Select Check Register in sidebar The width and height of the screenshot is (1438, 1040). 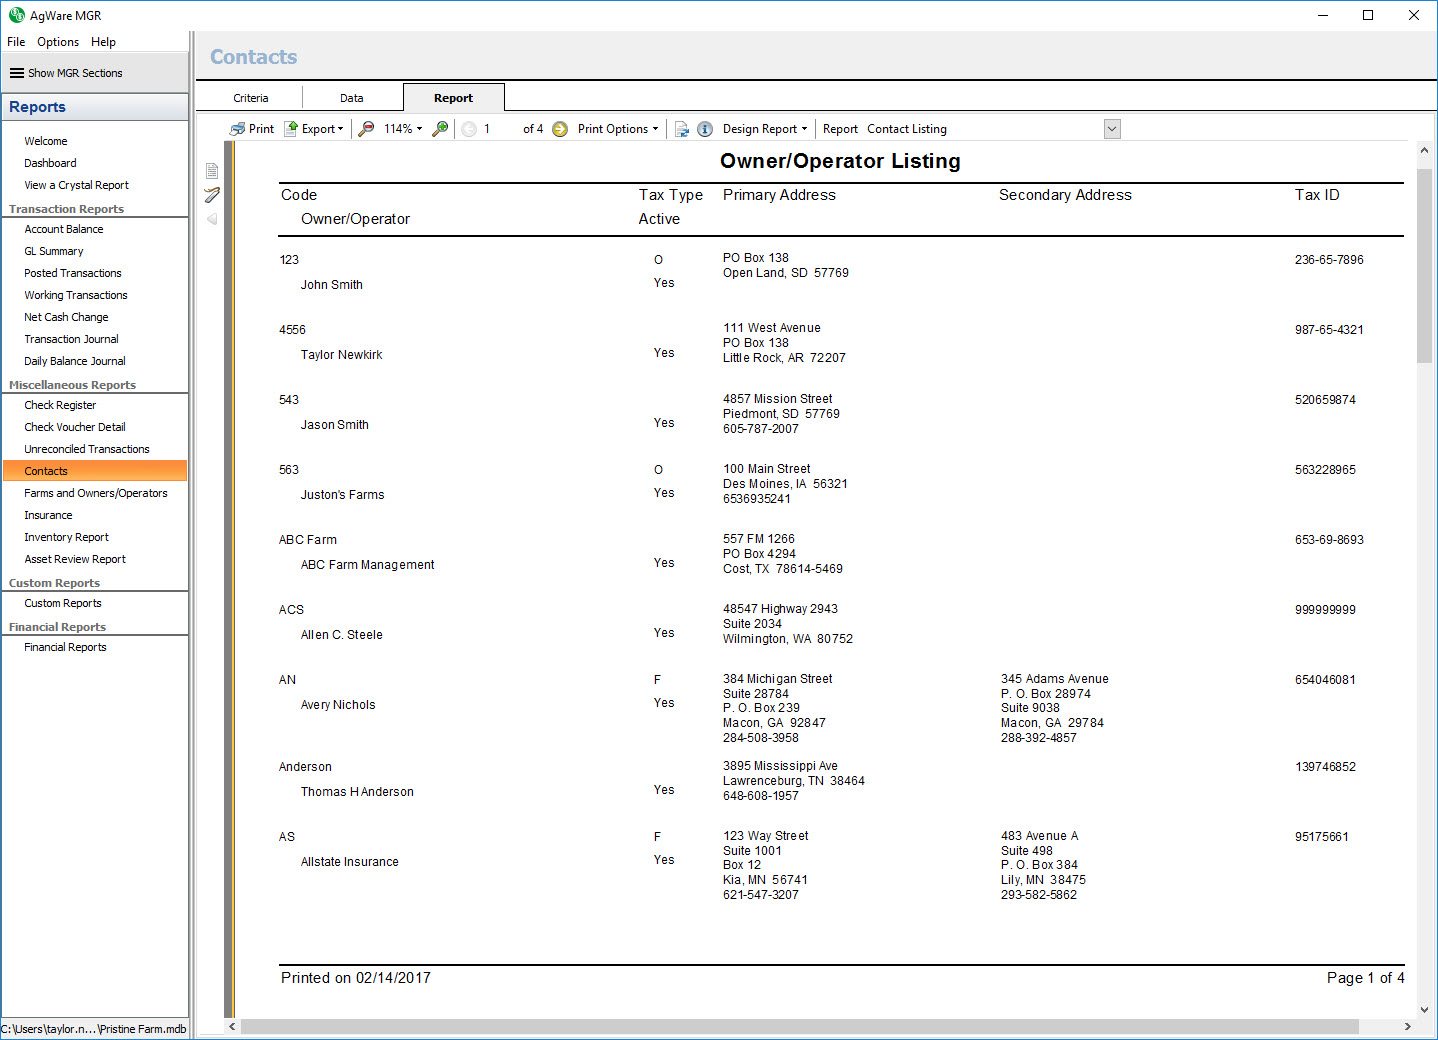click(60, 405)
